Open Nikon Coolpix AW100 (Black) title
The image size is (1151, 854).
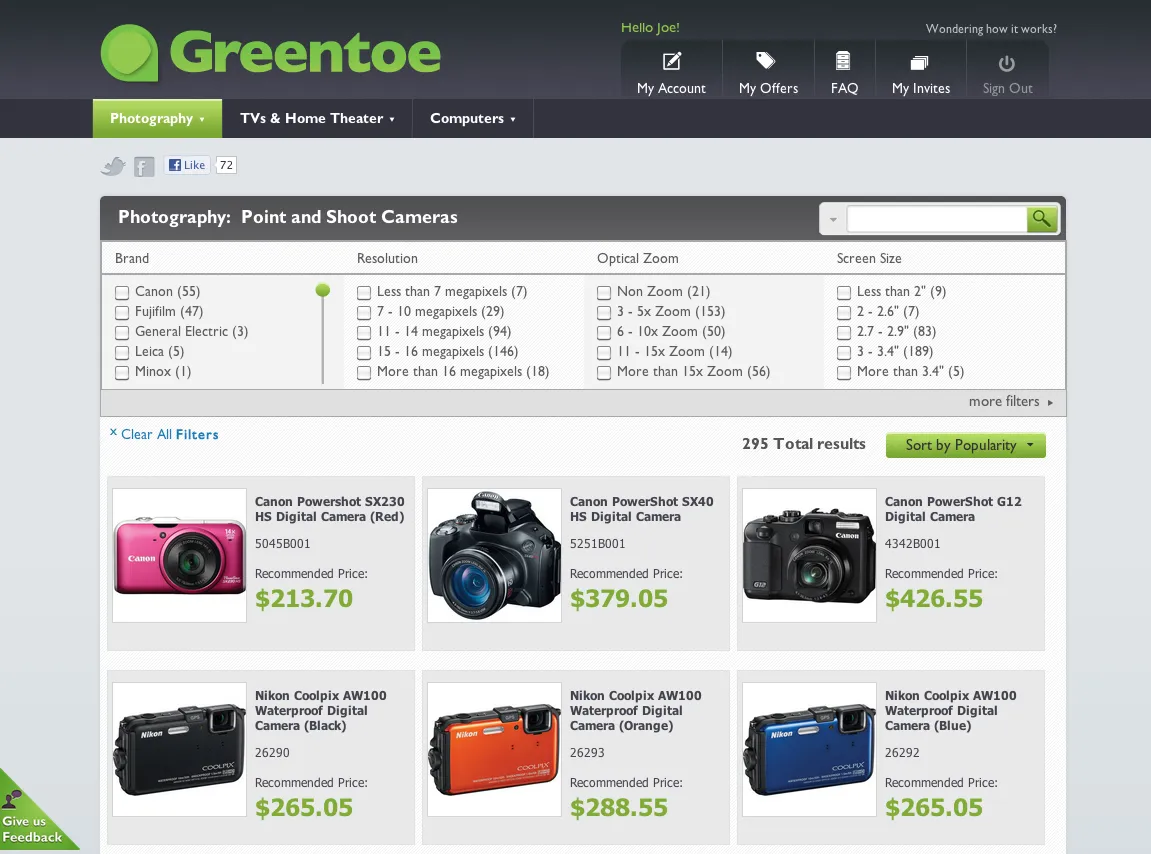[x=320, y=710]
